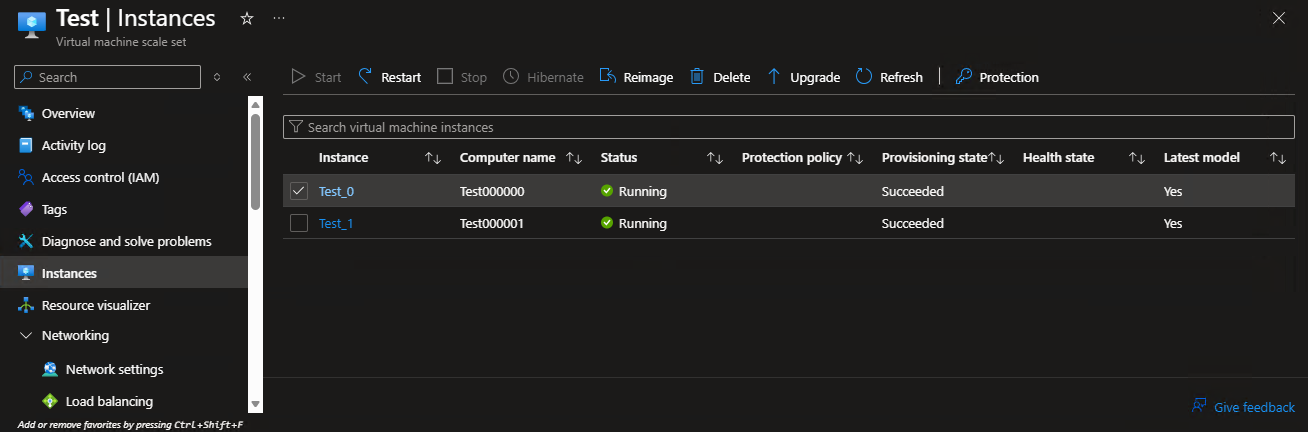The height and width of the screenshot is (432, 1308).
Task: Click Running status of Test_1
Action: (x=634, y=223)
